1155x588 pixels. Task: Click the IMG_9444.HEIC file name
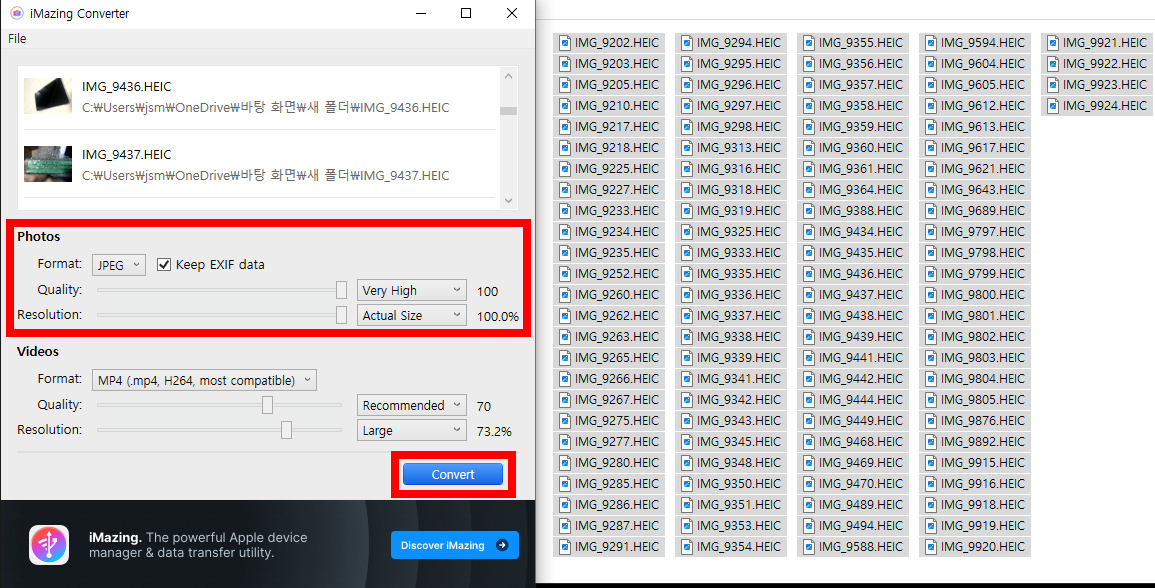coord(861,400)
